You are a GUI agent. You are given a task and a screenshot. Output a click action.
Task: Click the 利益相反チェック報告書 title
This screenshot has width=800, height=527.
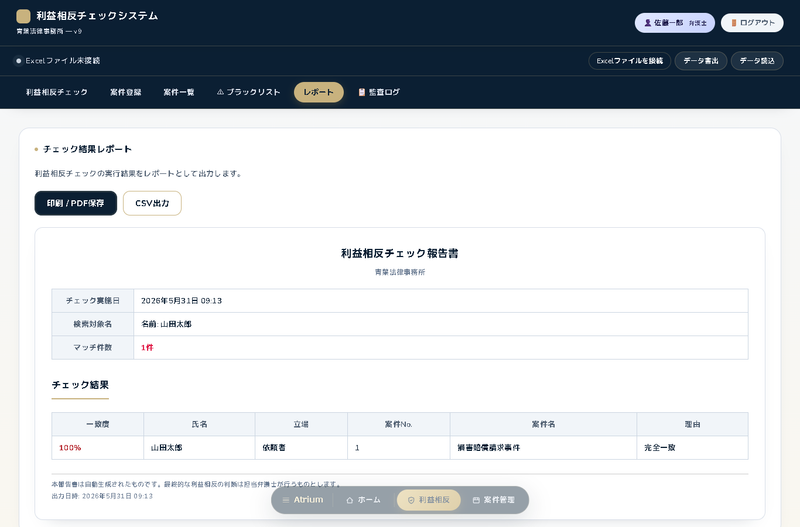point(399,254)
